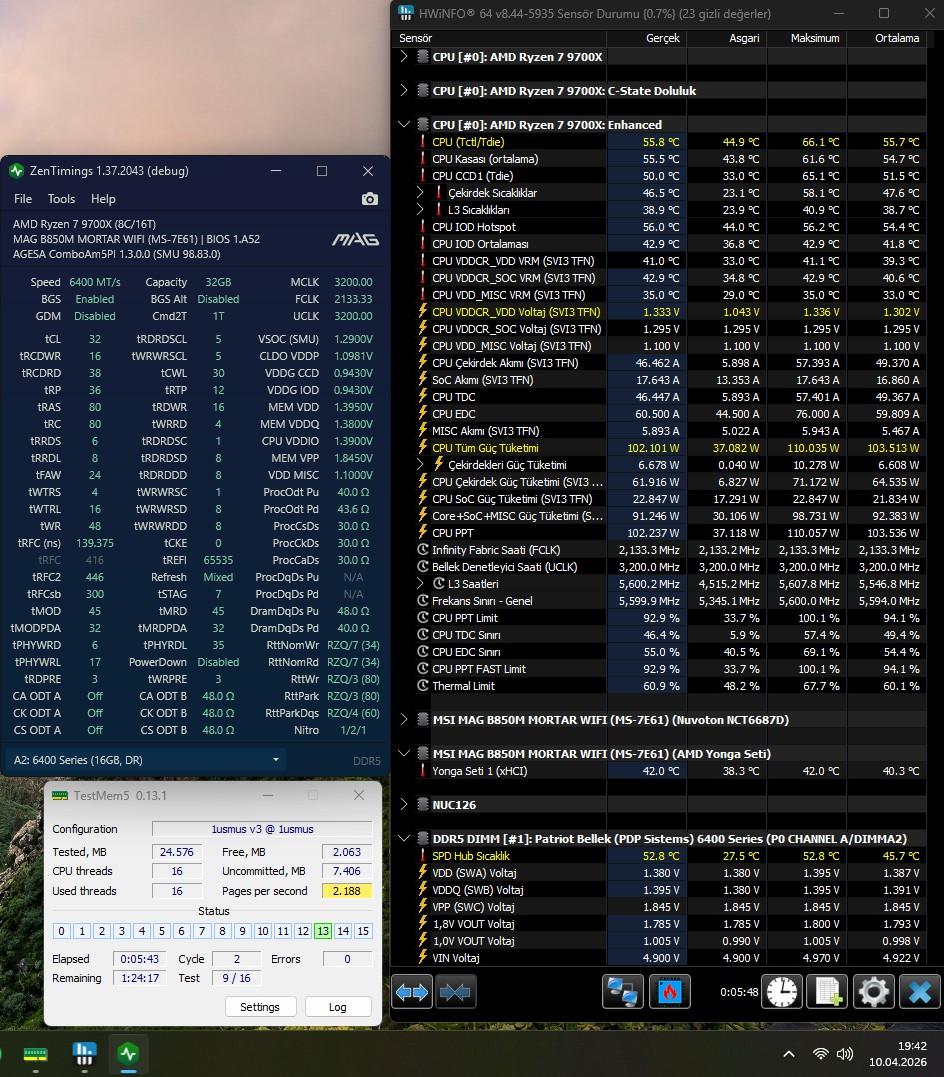Viewport: 944px width, 1077px height.
Task: Open A2: 6400 Series DIMM dropdown
Action: (x=145, y=760)
